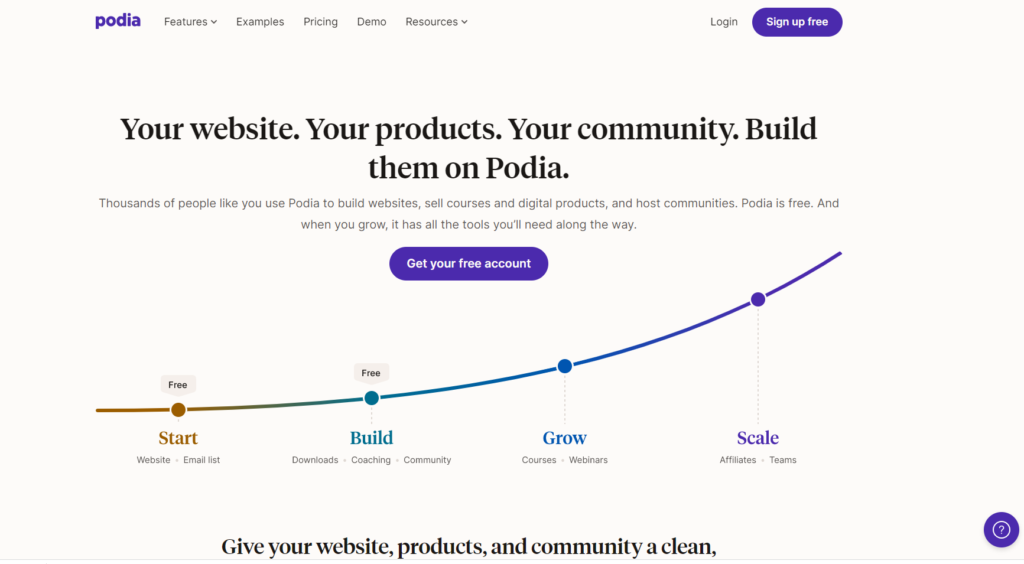Click the Free badge above Build

(371, 373)
